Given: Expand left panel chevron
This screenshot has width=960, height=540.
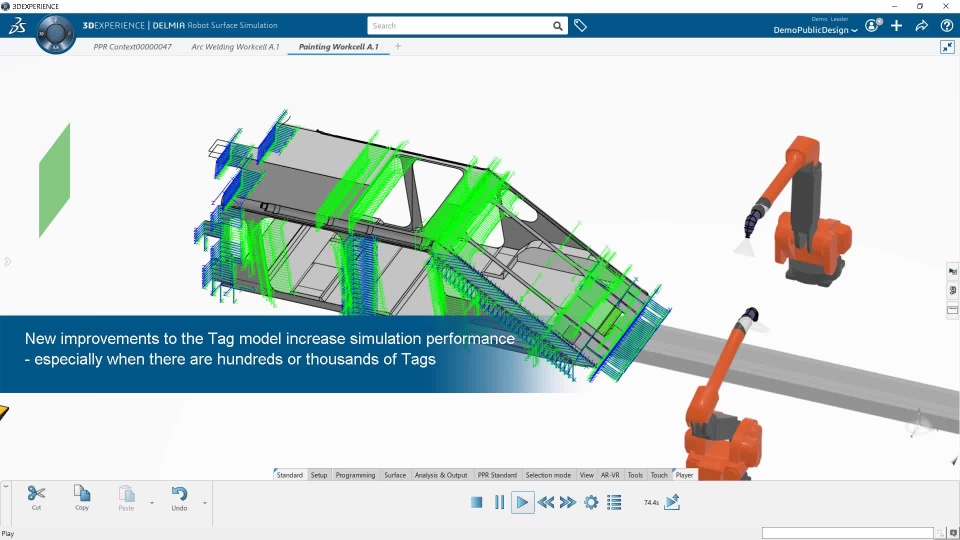Looking at the screenshot, I should pos(7,262).
